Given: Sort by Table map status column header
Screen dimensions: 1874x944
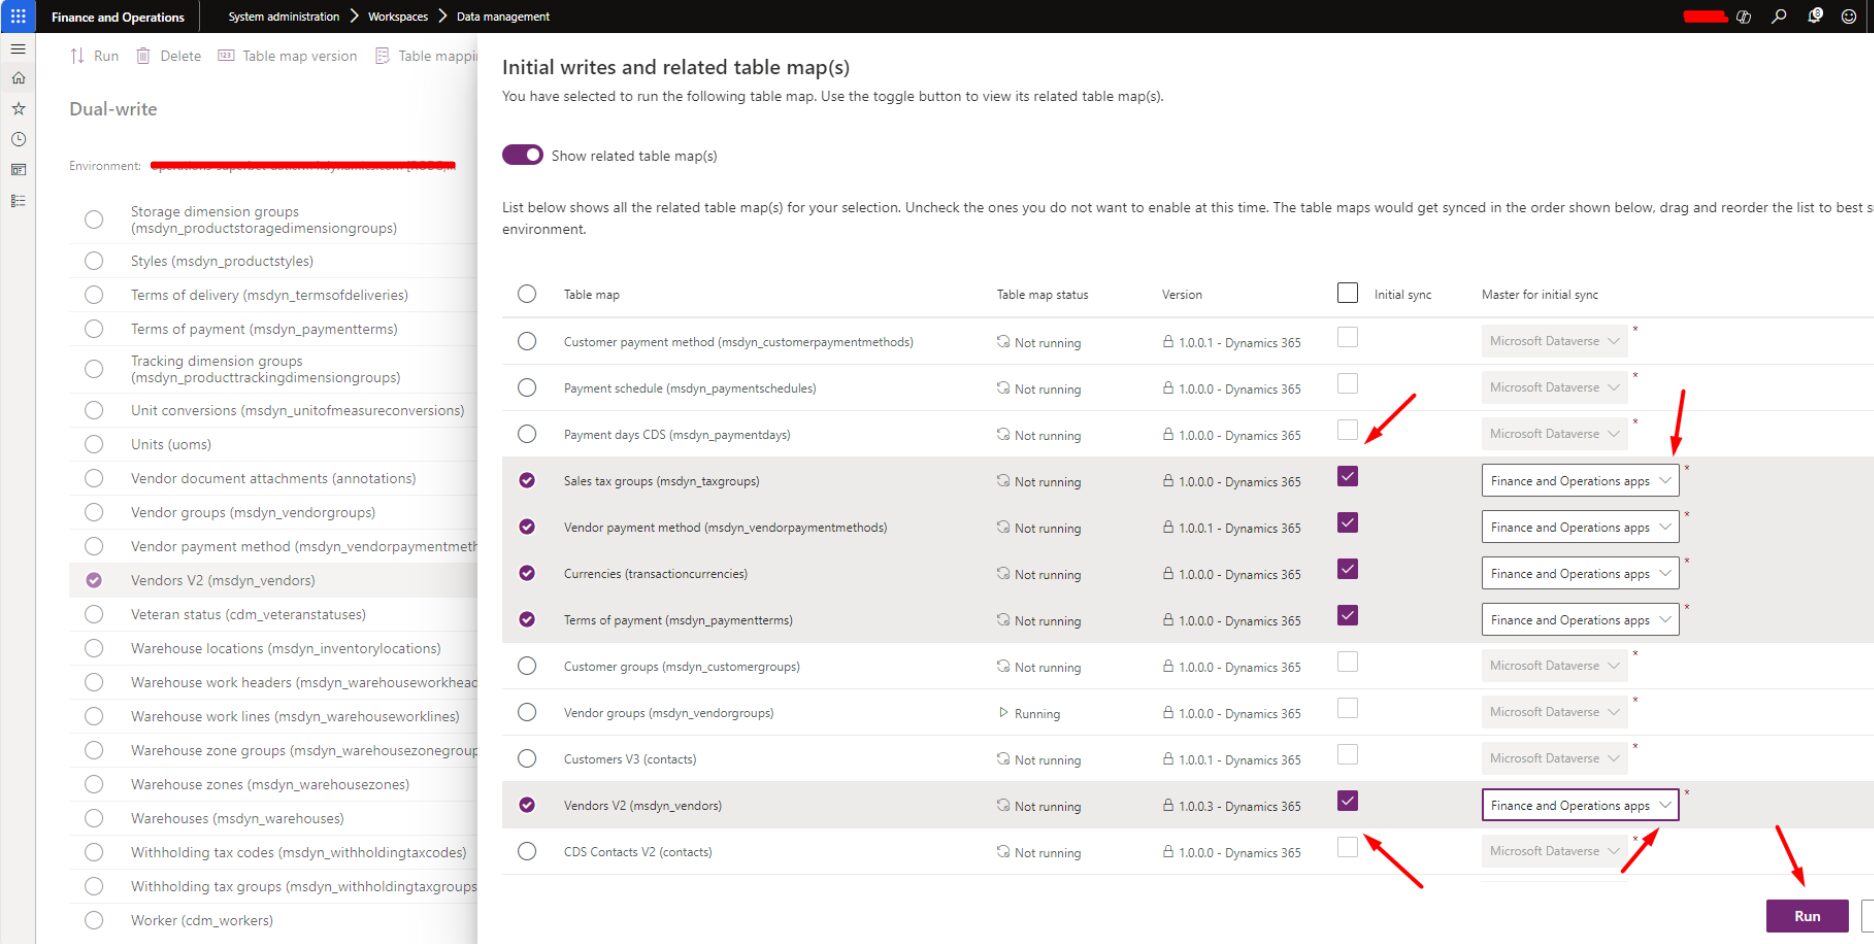Looking at the screenshot, I should (1042, 294).
